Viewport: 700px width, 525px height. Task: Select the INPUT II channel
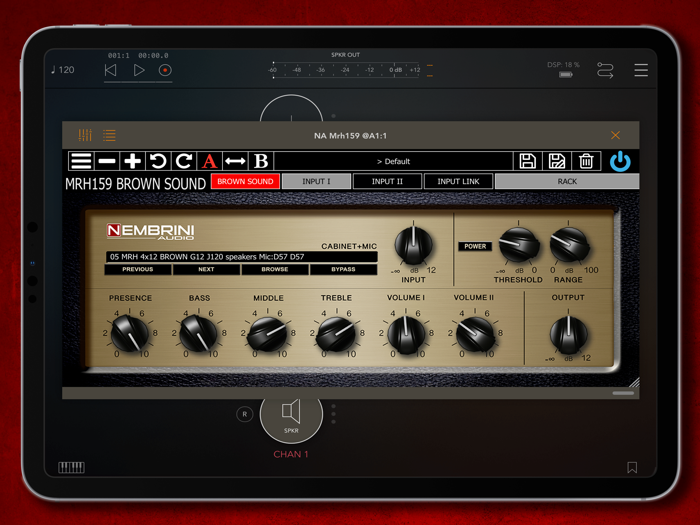pyautogui.click(x=387, y=181)
